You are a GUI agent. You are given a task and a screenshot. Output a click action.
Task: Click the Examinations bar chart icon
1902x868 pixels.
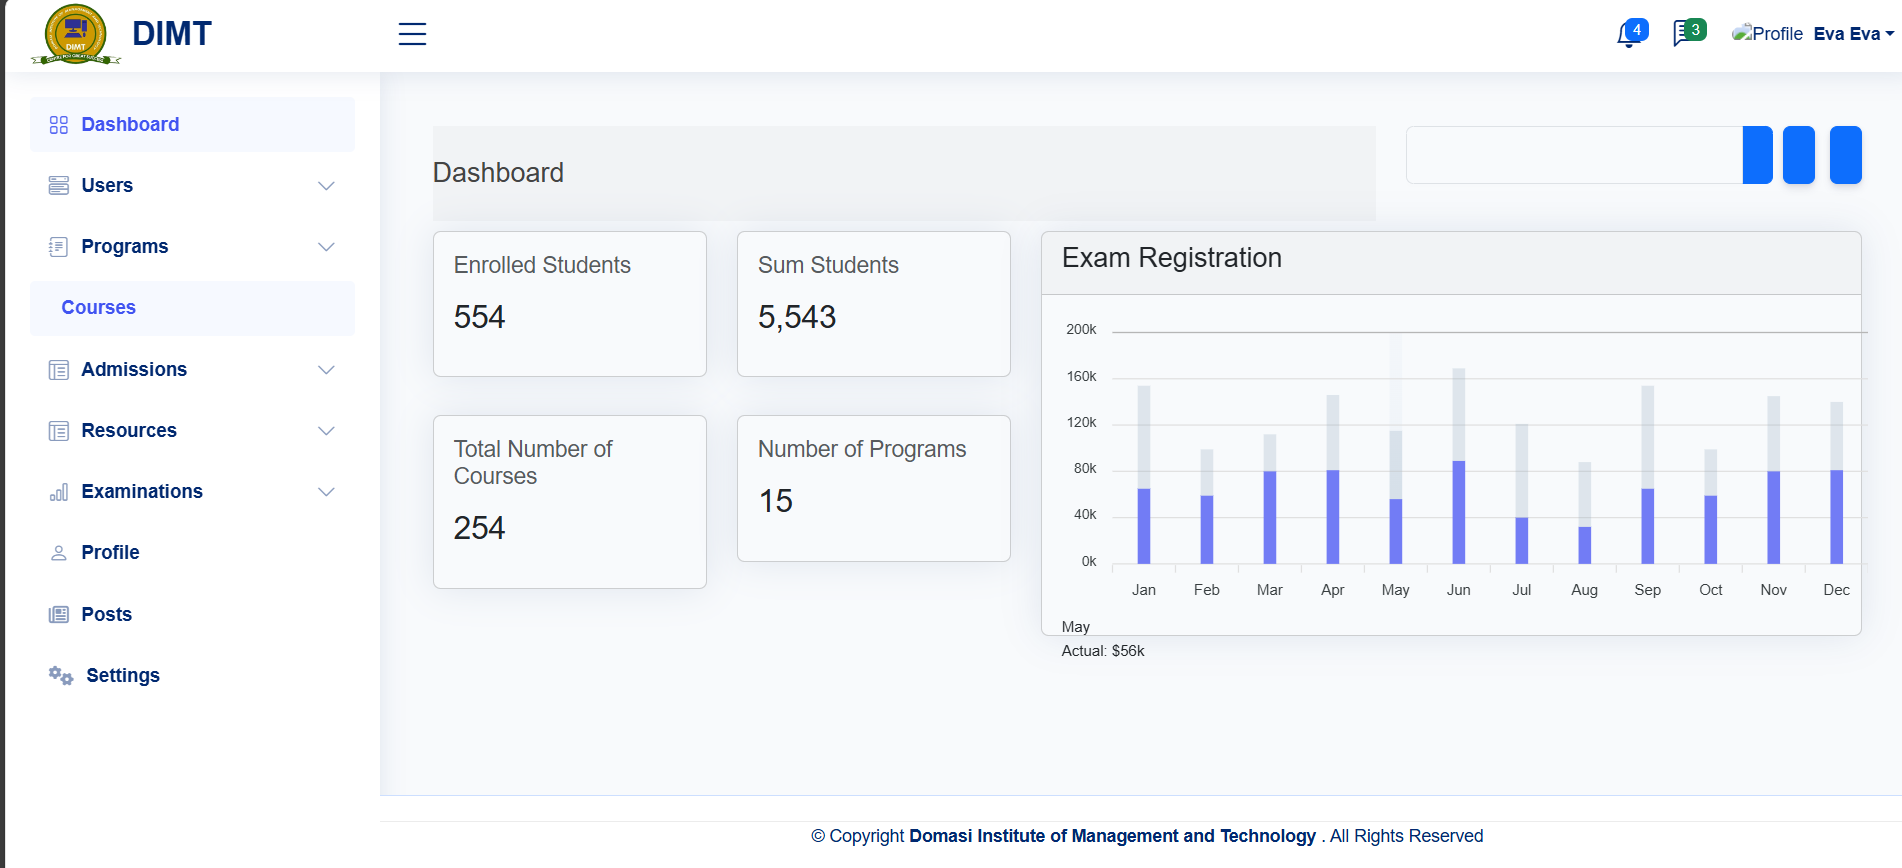59,492
